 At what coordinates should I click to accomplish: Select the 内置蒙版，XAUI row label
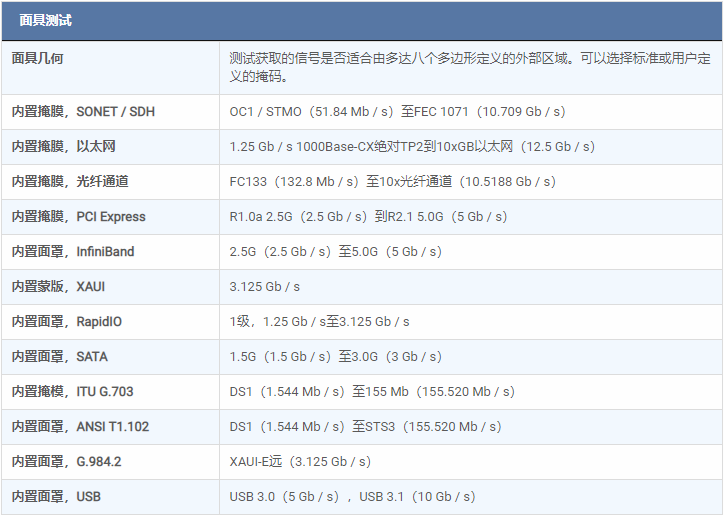(x=58, y=287)
